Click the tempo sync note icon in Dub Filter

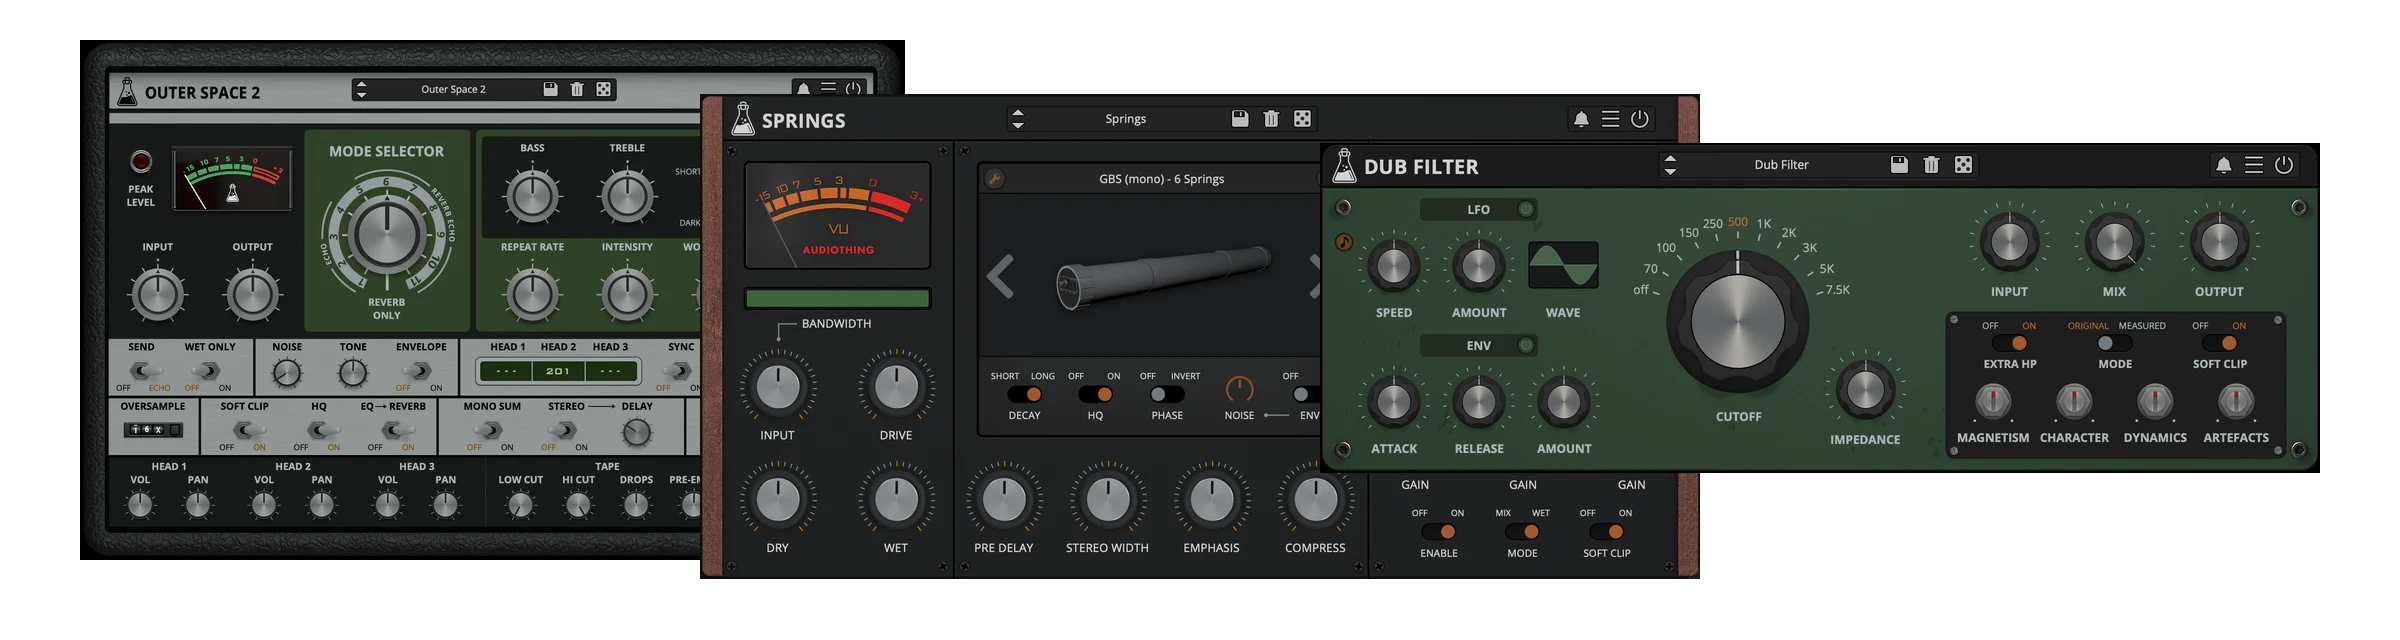coord(1344,242)
